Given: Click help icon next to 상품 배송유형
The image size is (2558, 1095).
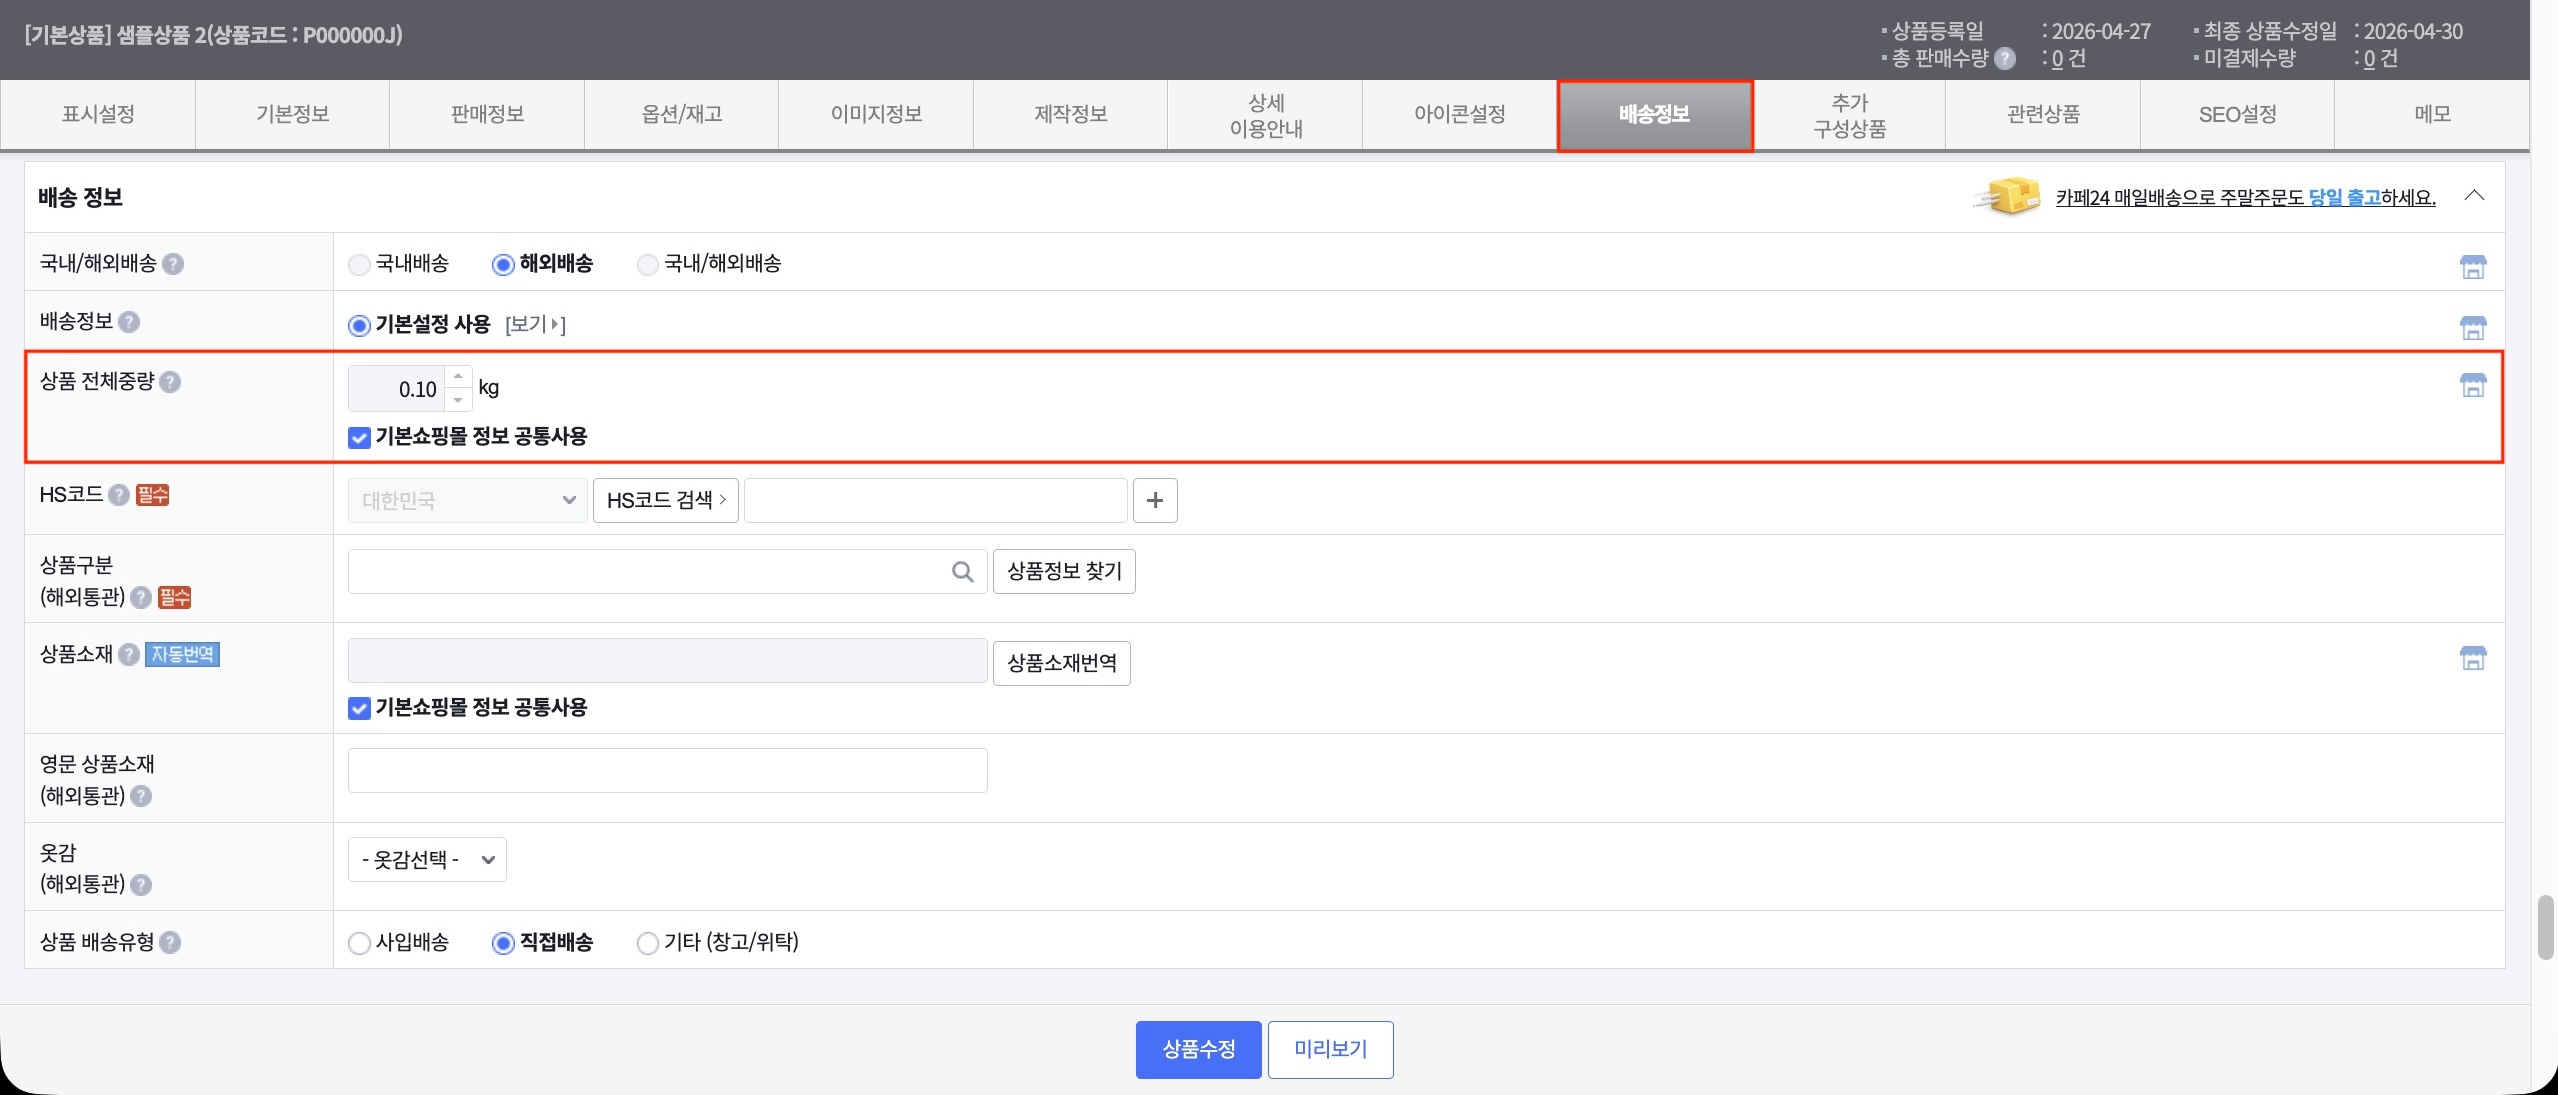Looking at the screenshot, I should click(171, 943).
